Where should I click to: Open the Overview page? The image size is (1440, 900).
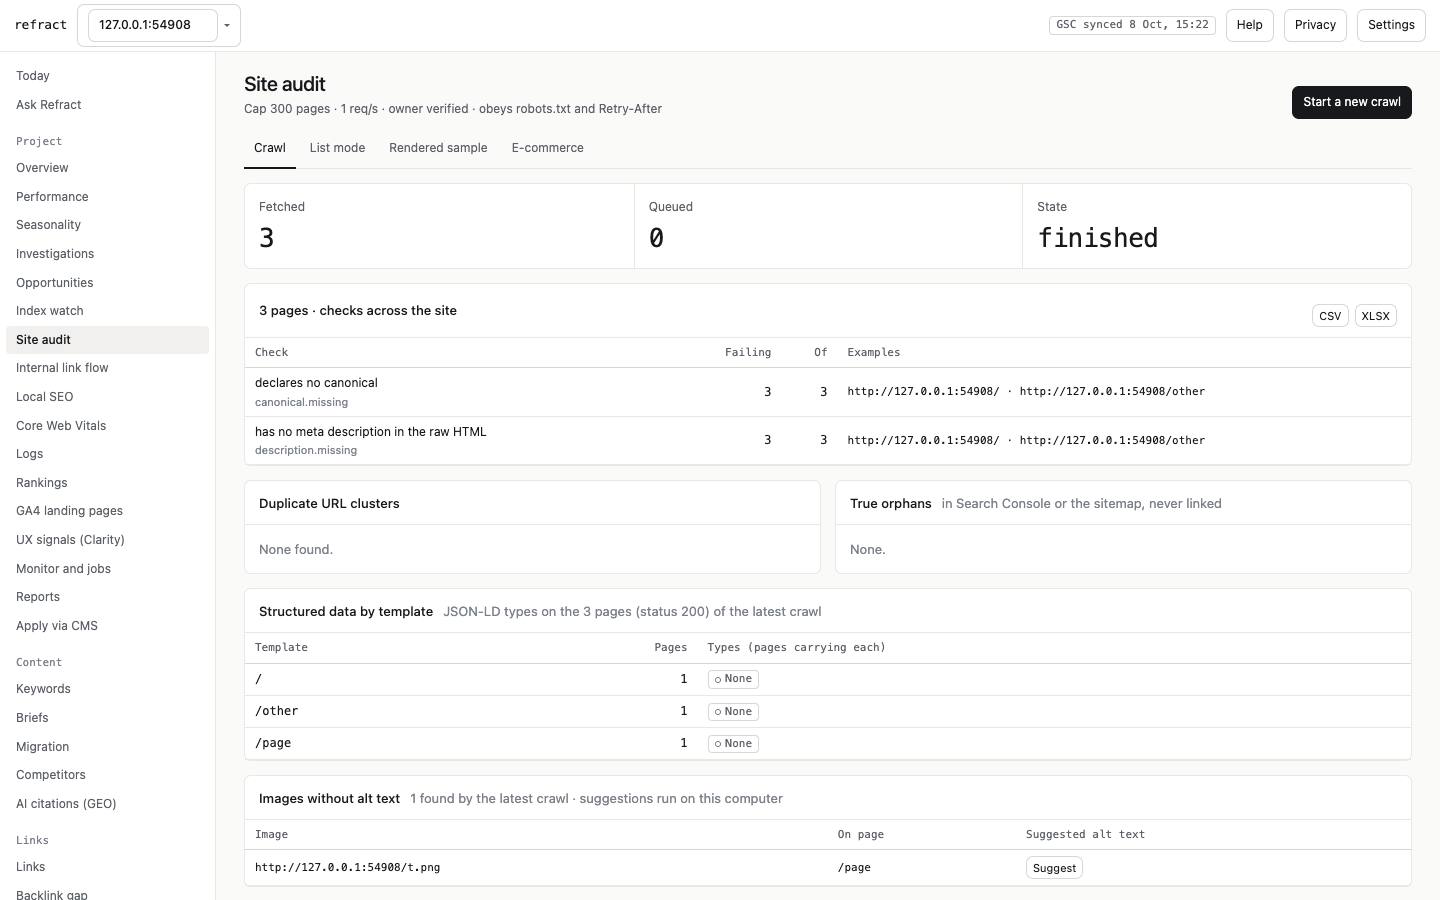point(107,168)
